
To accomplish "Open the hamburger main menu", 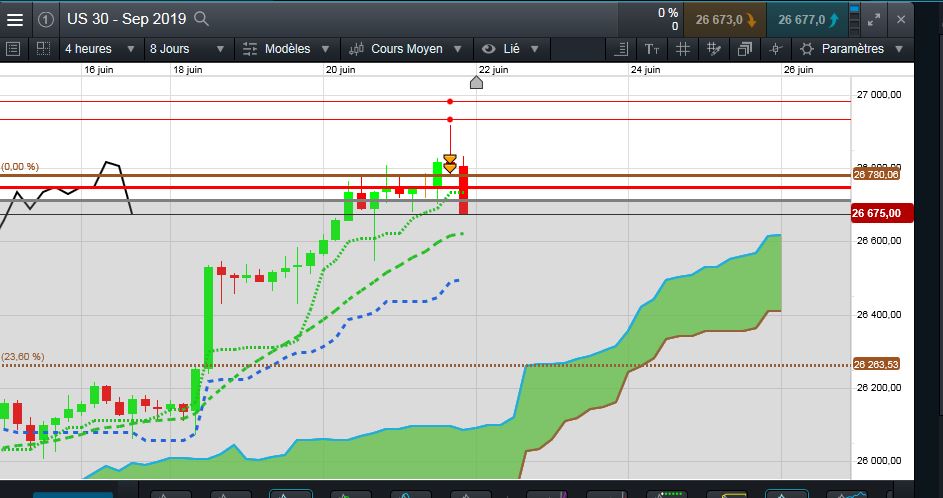I will tap(15, 19).
